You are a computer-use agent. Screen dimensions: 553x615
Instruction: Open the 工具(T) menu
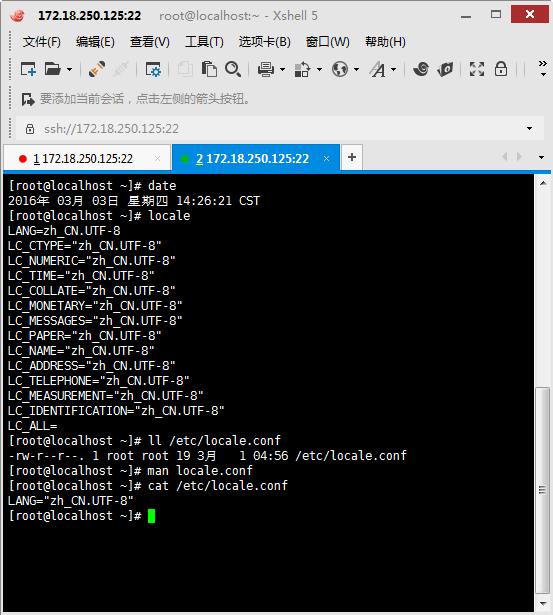[x=204, y=42]
